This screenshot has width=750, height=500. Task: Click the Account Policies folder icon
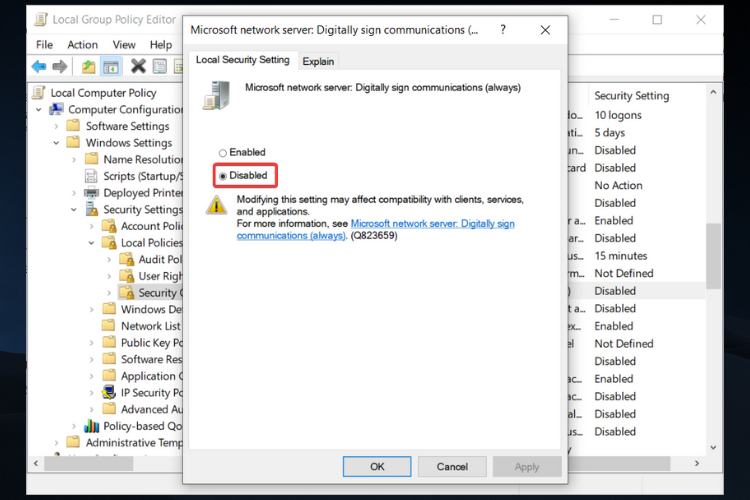point(110,226)
